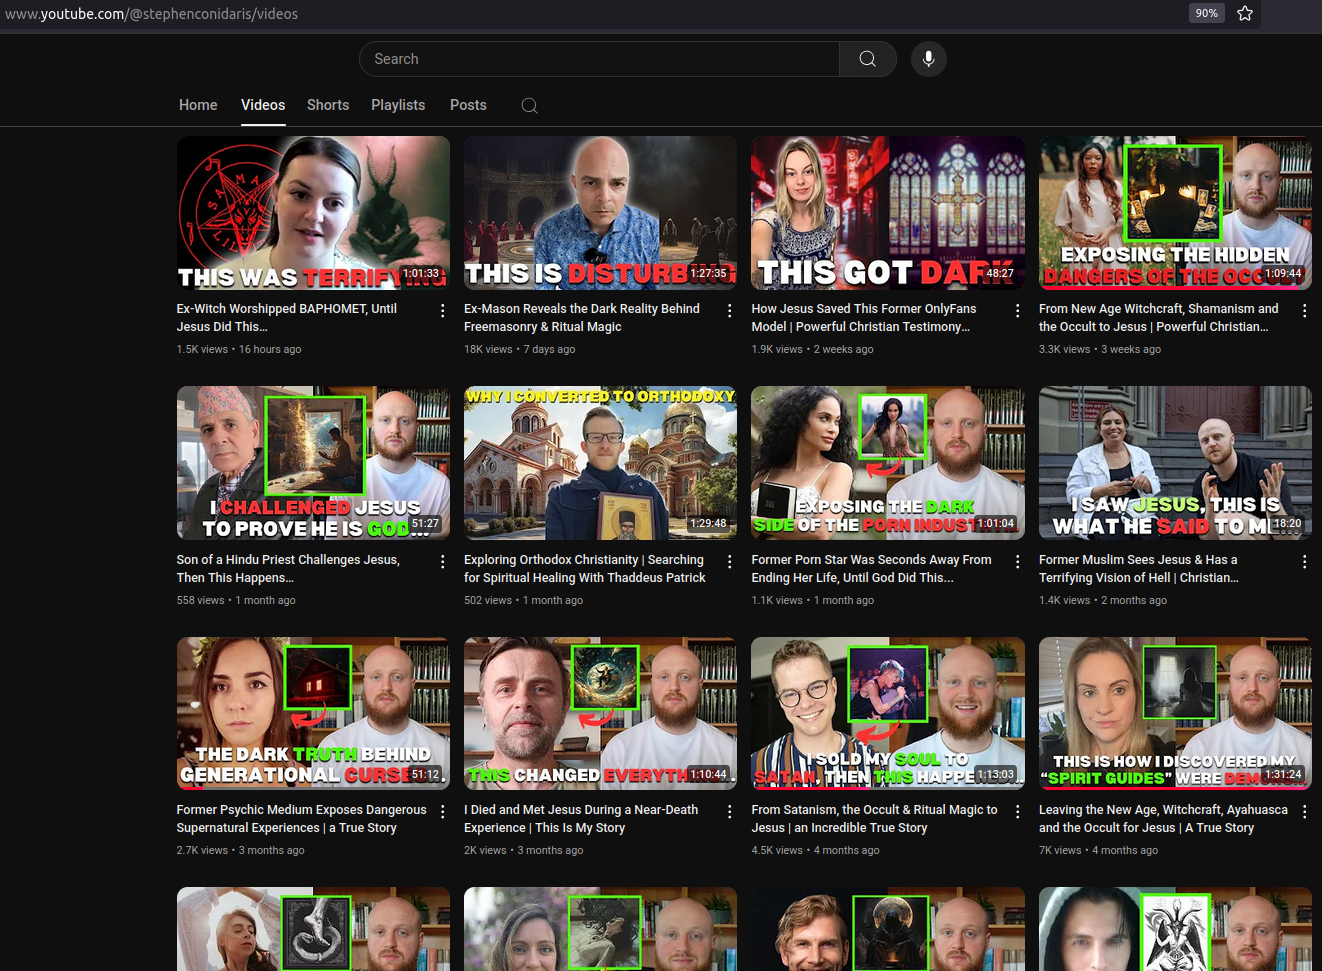Open options menu for From Satanism video
The image size is (1322, 971).
click(1017, 812)
